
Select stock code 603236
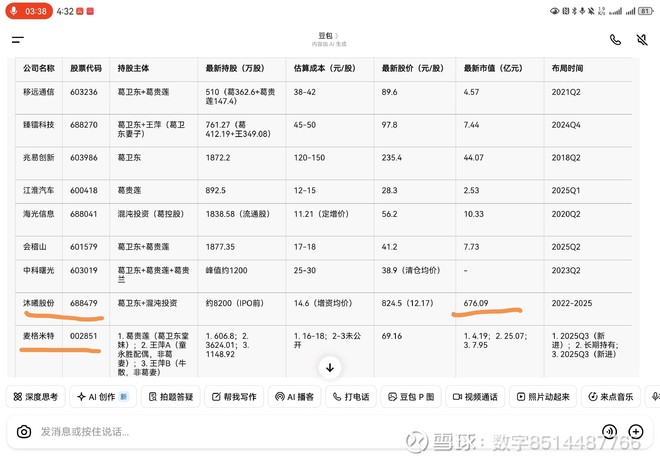[84, 92]
